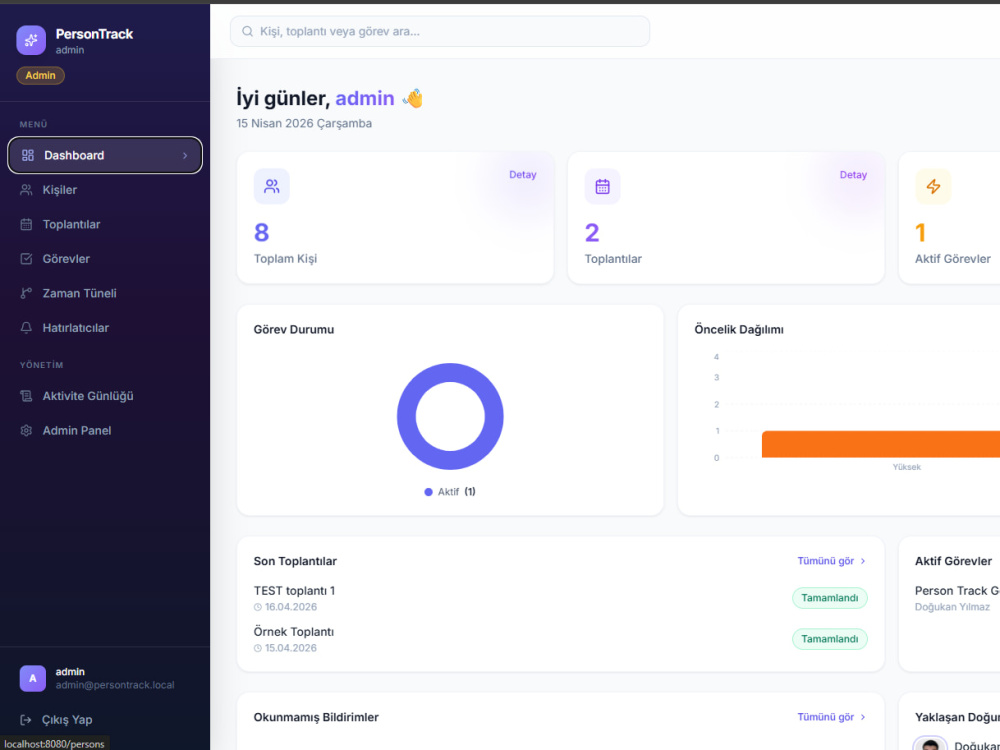Screen dimensions: 1000x750
Task: Go to Toplantılar in the sidebar
Action: (105, 224)
